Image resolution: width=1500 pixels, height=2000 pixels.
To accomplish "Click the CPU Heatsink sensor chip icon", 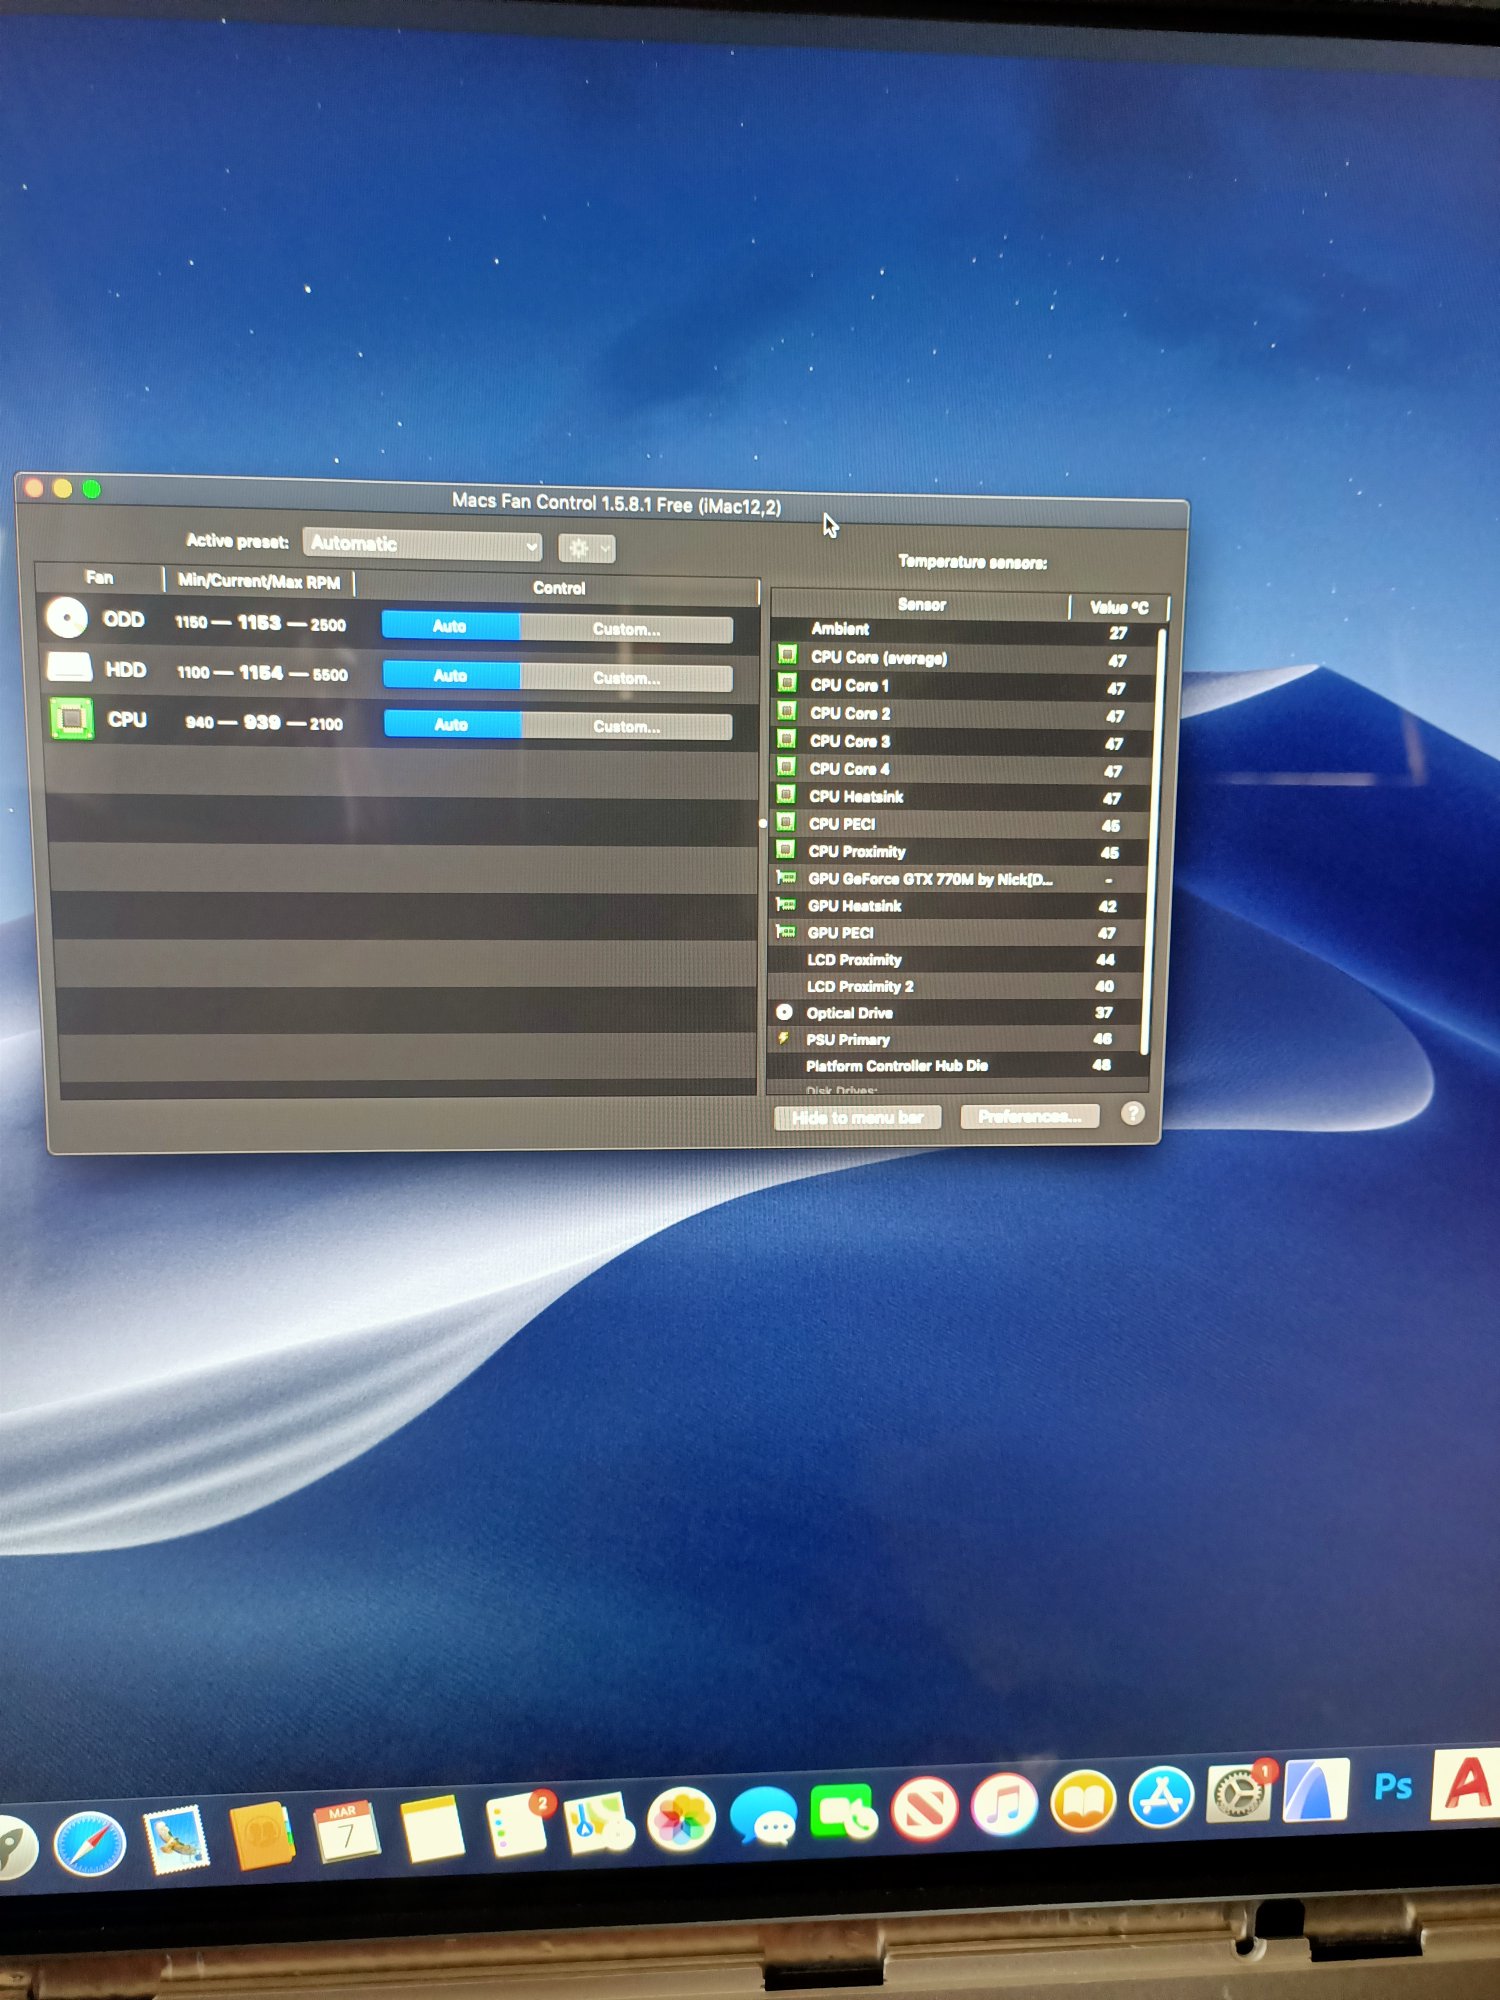I will coord(787,795).
